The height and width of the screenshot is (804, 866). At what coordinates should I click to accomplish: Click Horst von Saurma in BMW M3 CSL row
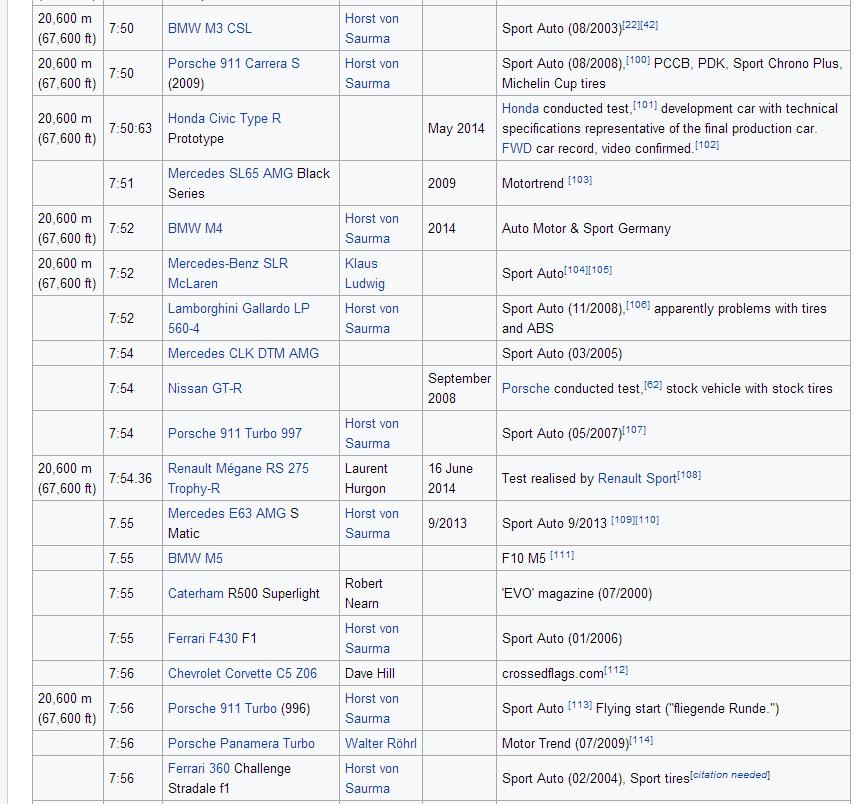point(372,28)
